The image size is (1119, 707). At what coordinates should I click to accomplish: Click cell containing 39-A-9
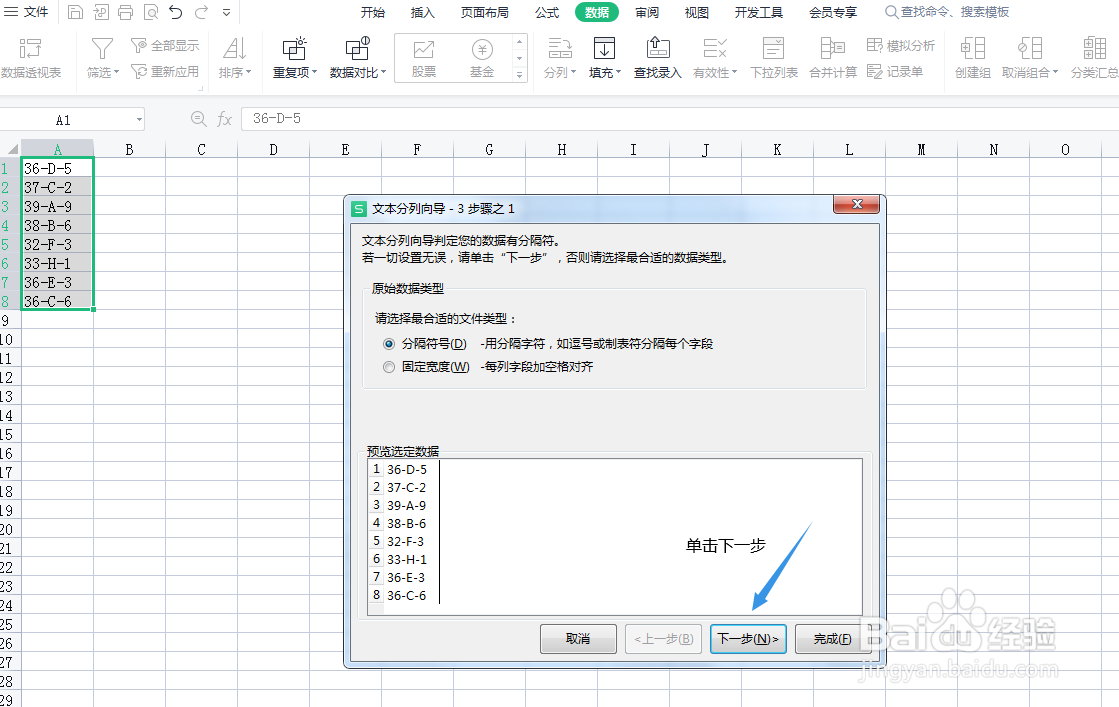pyautogui.click(x=57, y=206)
